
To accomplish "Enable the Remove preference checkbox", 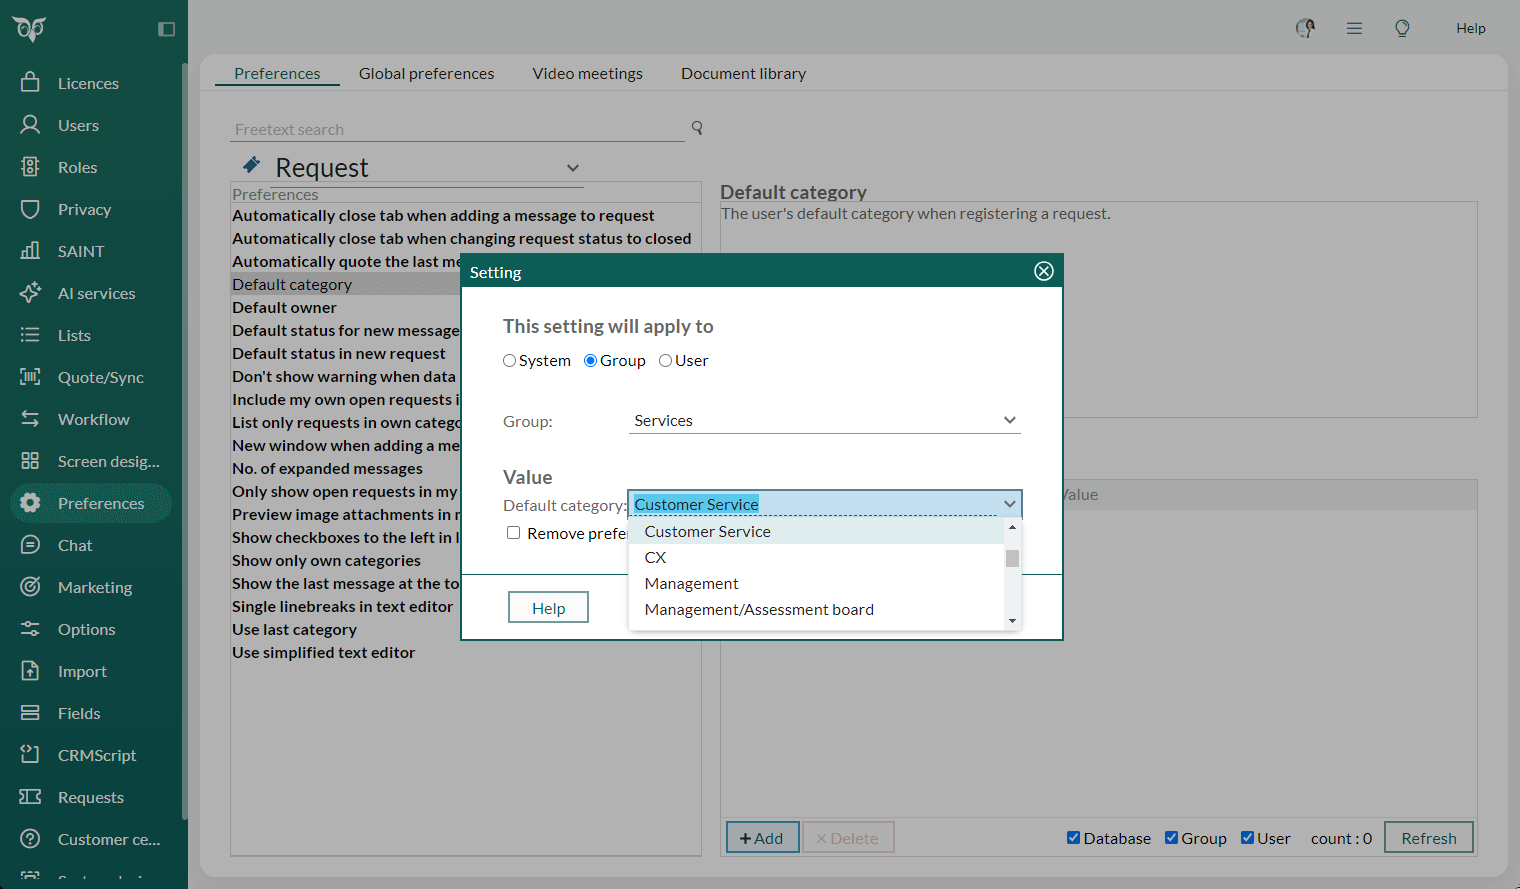I will point(513,532).
